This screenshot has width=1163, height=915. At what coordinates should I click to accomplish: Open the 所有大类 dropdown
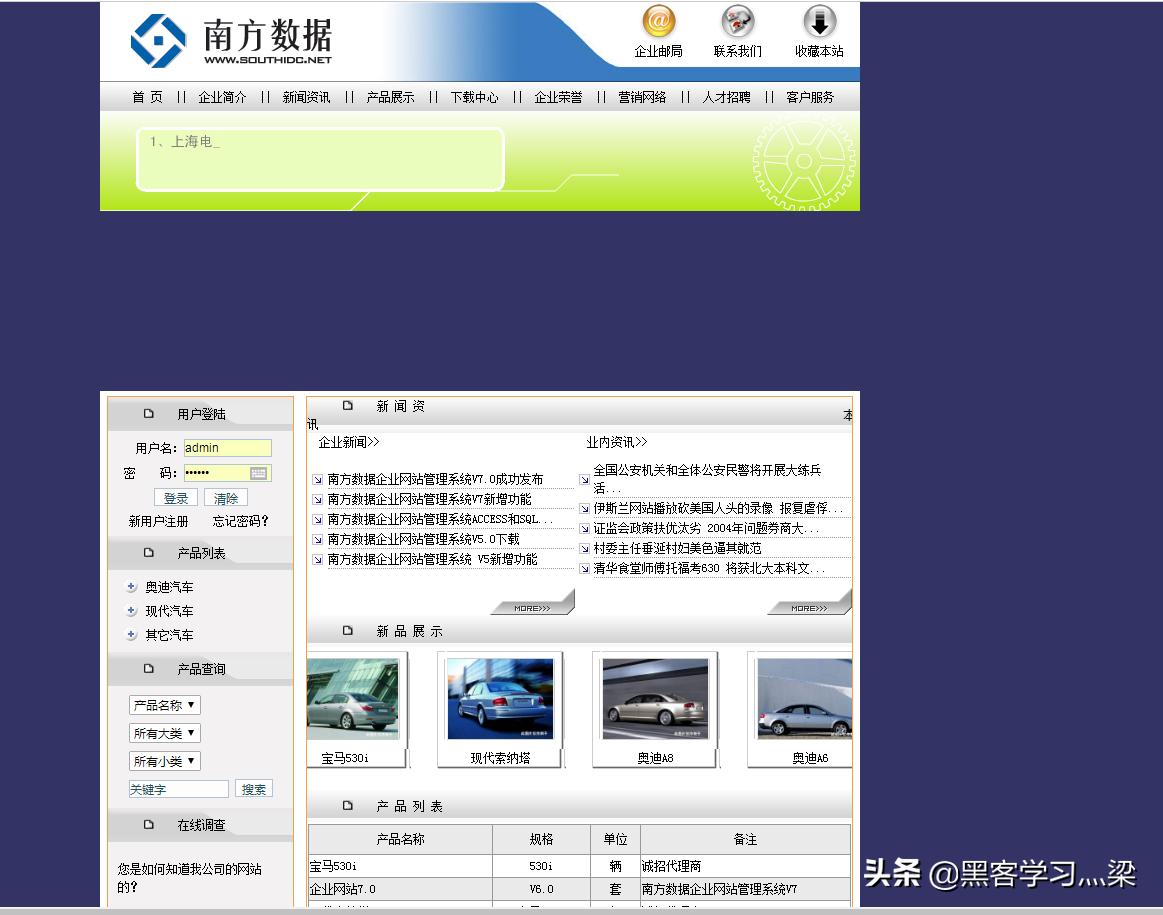click(x=164, y=733)
